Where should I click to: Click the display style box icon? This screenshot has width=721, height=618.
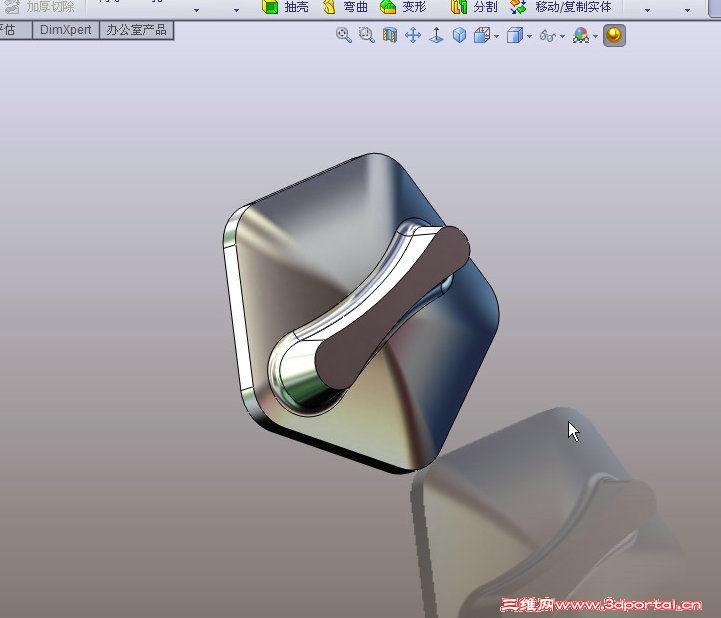tap(515, 35)
